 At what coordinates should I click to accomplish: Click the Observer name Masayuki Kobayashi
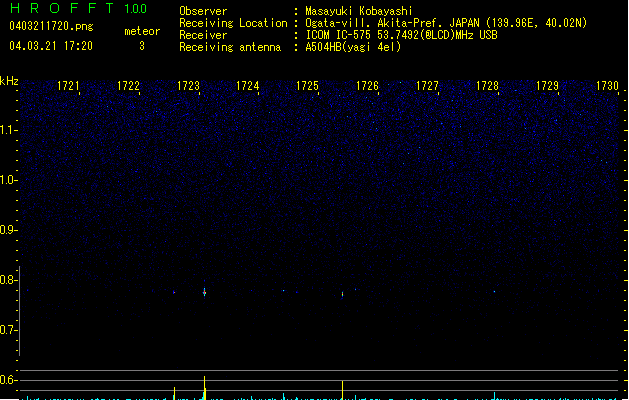point(359,11)
